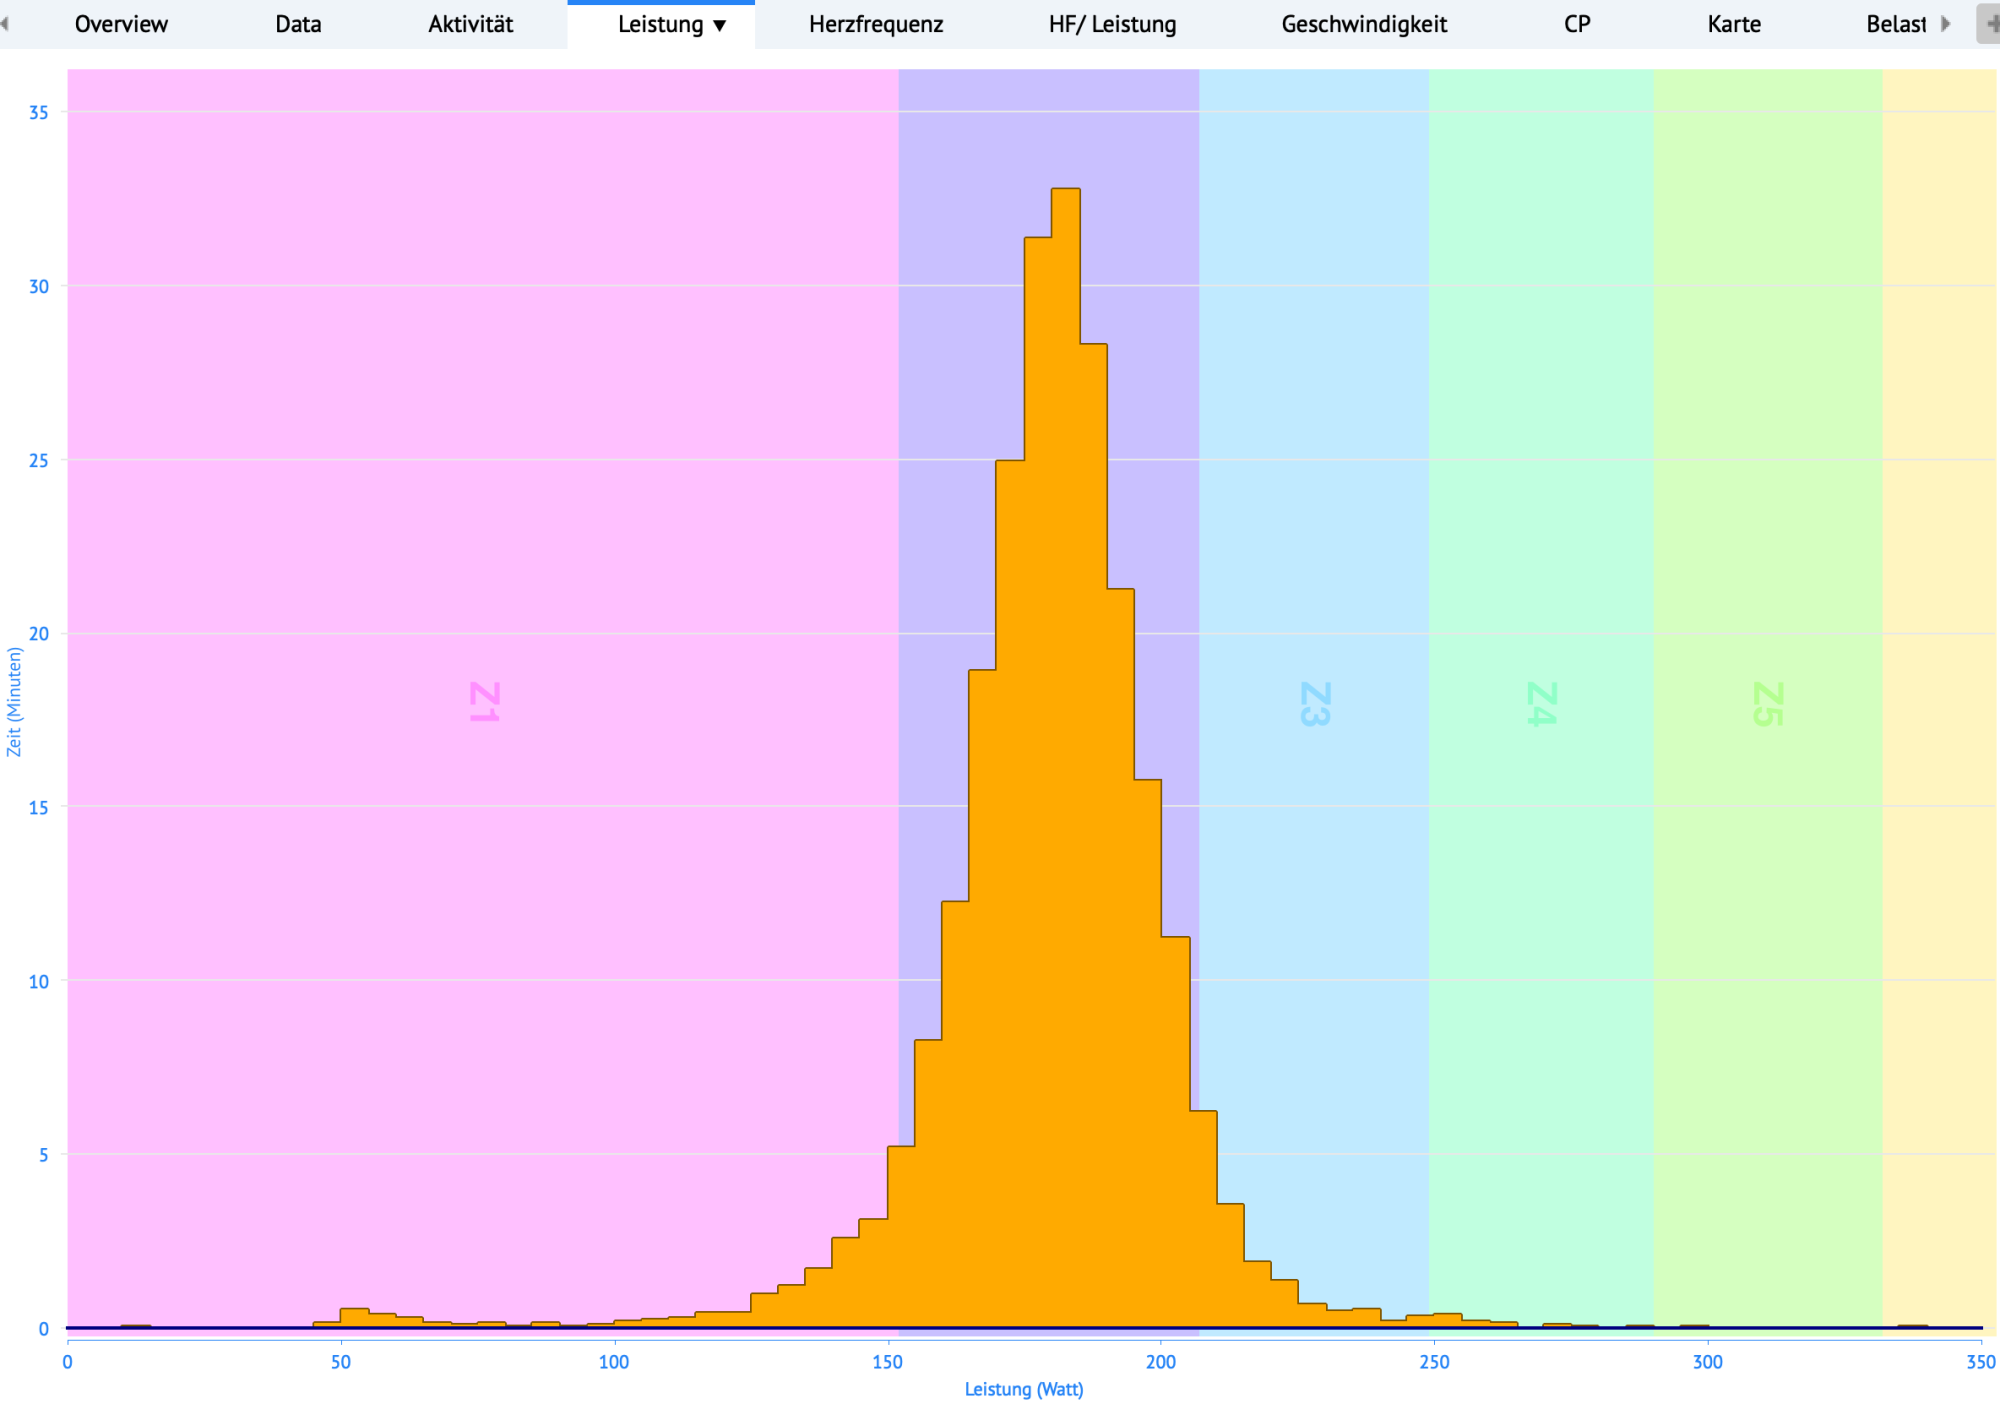The image size is (2000, 1404).
Task: Select the CP tab
Action: click(x=1577, y=24)
